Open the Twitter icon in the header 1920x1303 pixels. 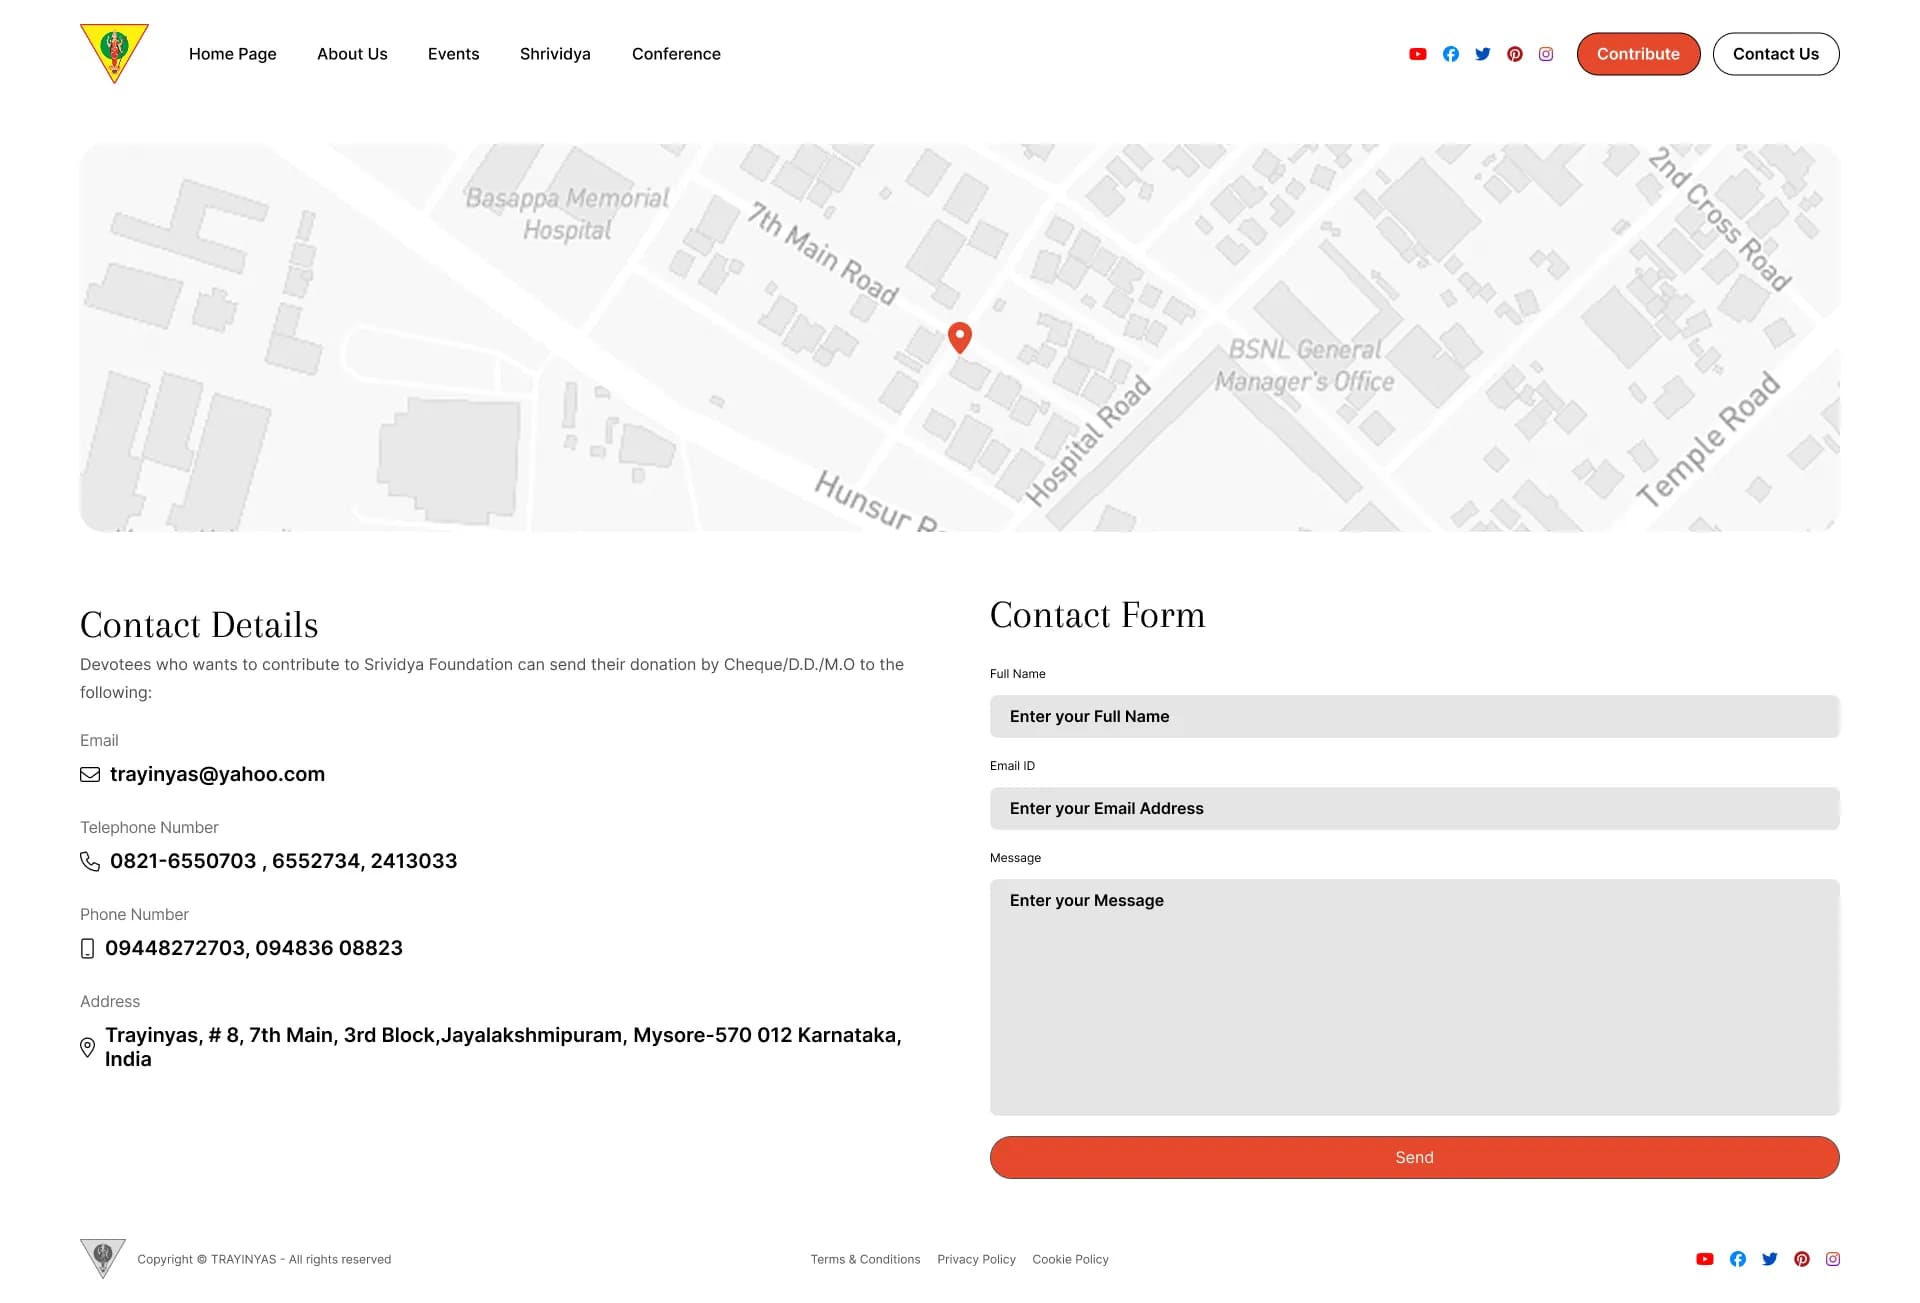(1483, 54)
